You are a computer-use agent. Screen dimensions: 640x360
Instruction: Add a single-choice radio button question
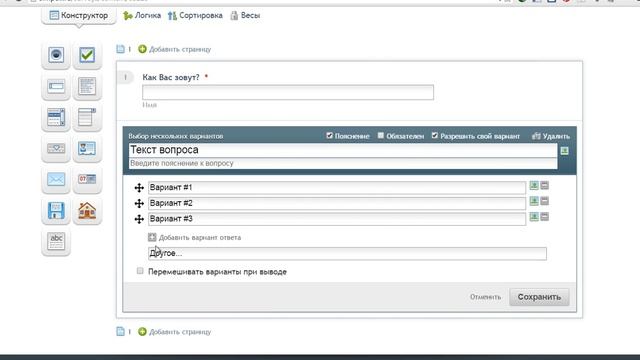click(x=56, y=55)
